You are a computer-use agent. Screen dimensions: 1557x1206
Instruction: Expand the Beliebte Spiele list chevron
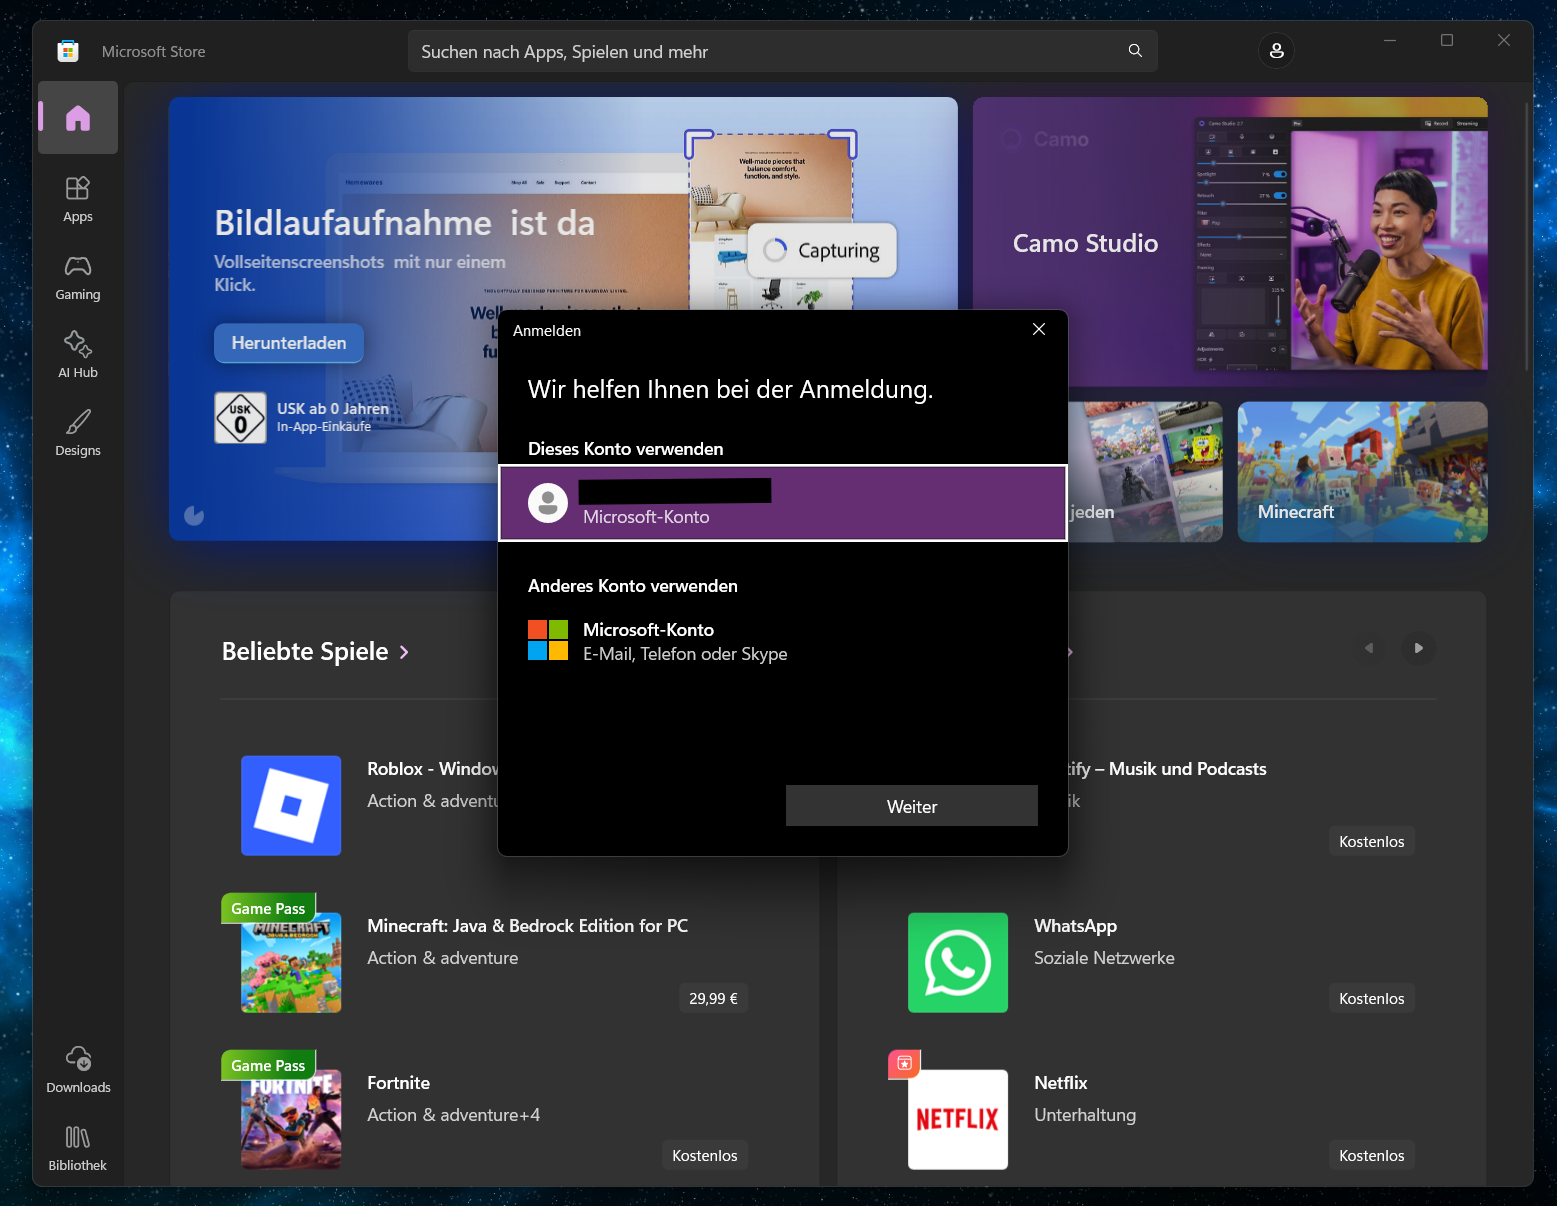[x=404, y=652]
